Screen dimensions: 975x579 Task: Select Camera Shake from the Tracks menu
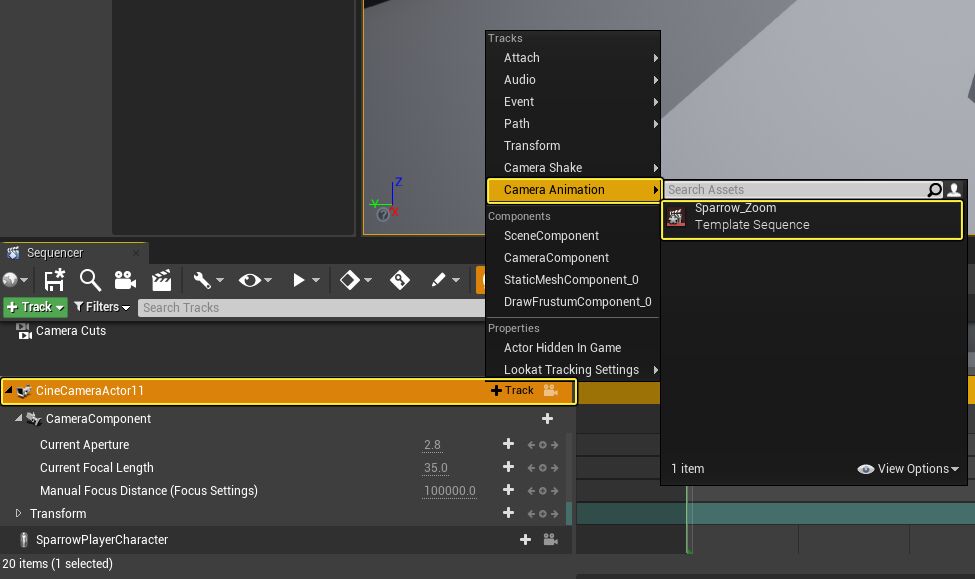pos(543,168)
